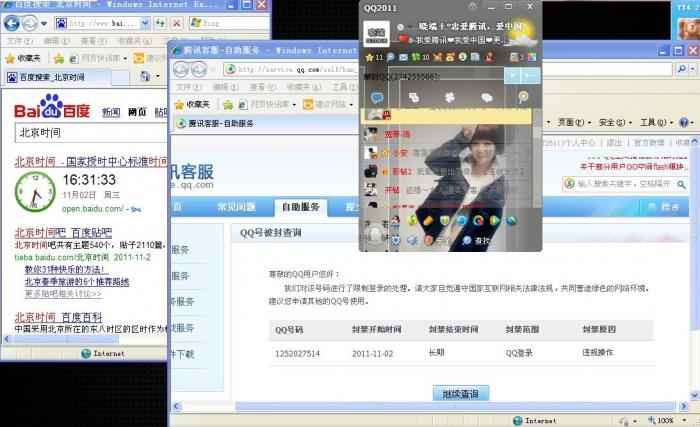Select 常见问题 tab on Tencent service page

237,207
